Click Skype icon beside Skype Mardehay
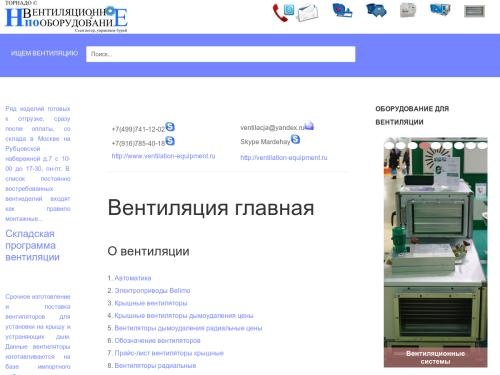The height and width of the screenshot is (375, 500). tap(295, 139)
